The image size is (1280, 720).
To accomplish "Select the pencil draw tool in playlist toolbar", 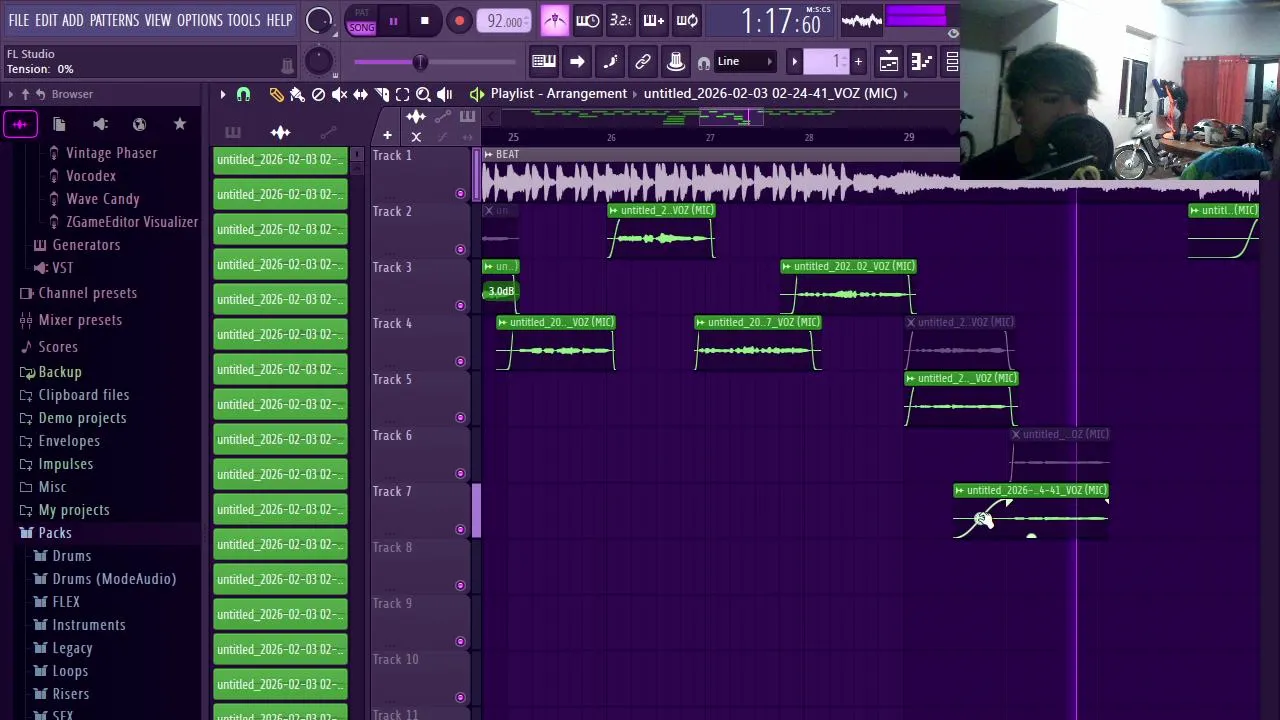I will pyautogui.click(x=276, y=94).
